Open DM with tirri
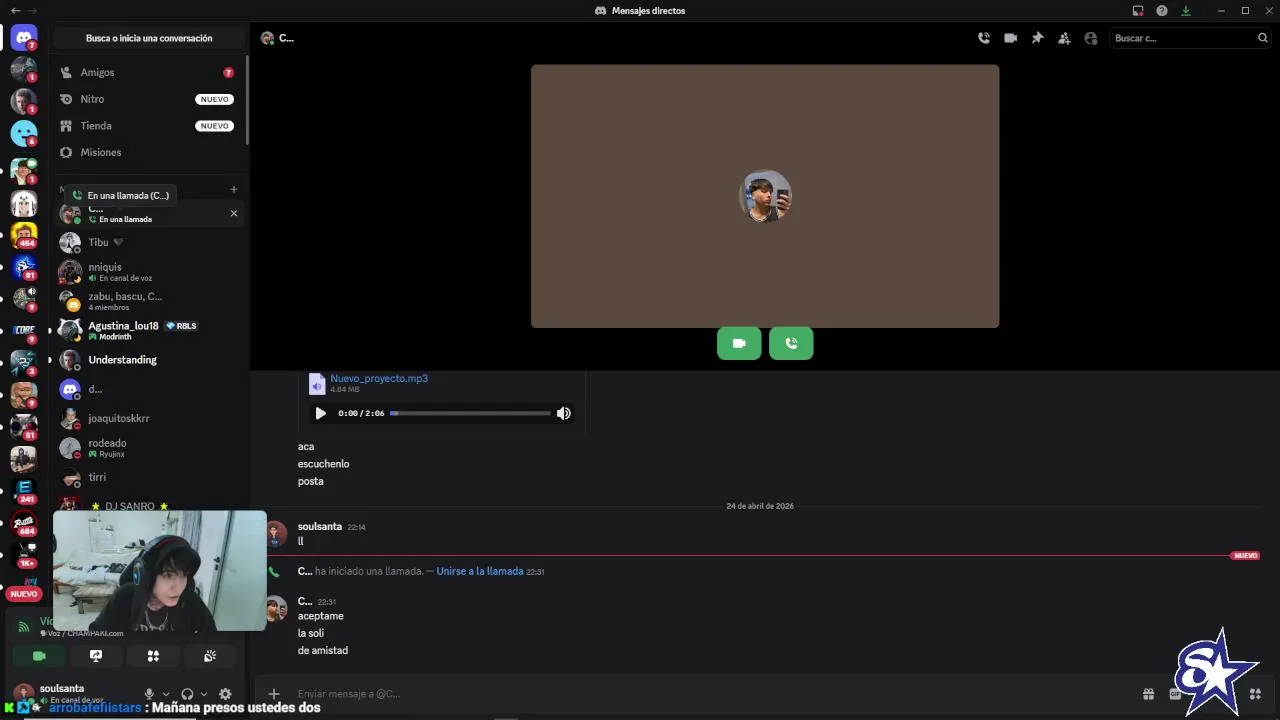This screenshot has height=720, width=1280. coord(149,477)
